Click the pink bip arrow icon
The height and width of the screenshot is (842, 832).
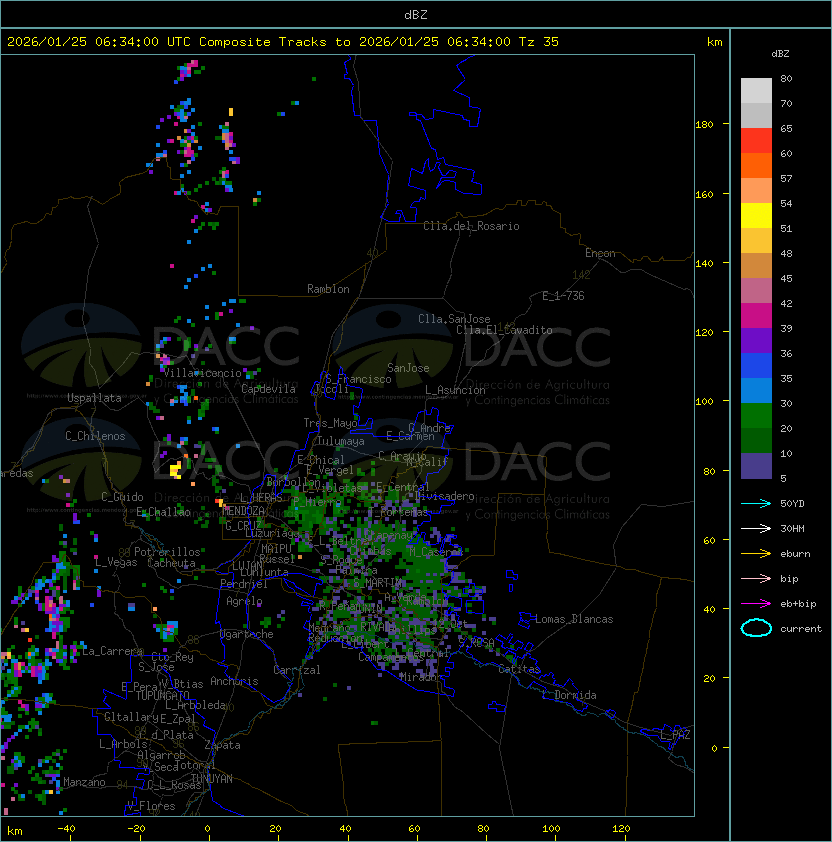(x=756, y=578)
